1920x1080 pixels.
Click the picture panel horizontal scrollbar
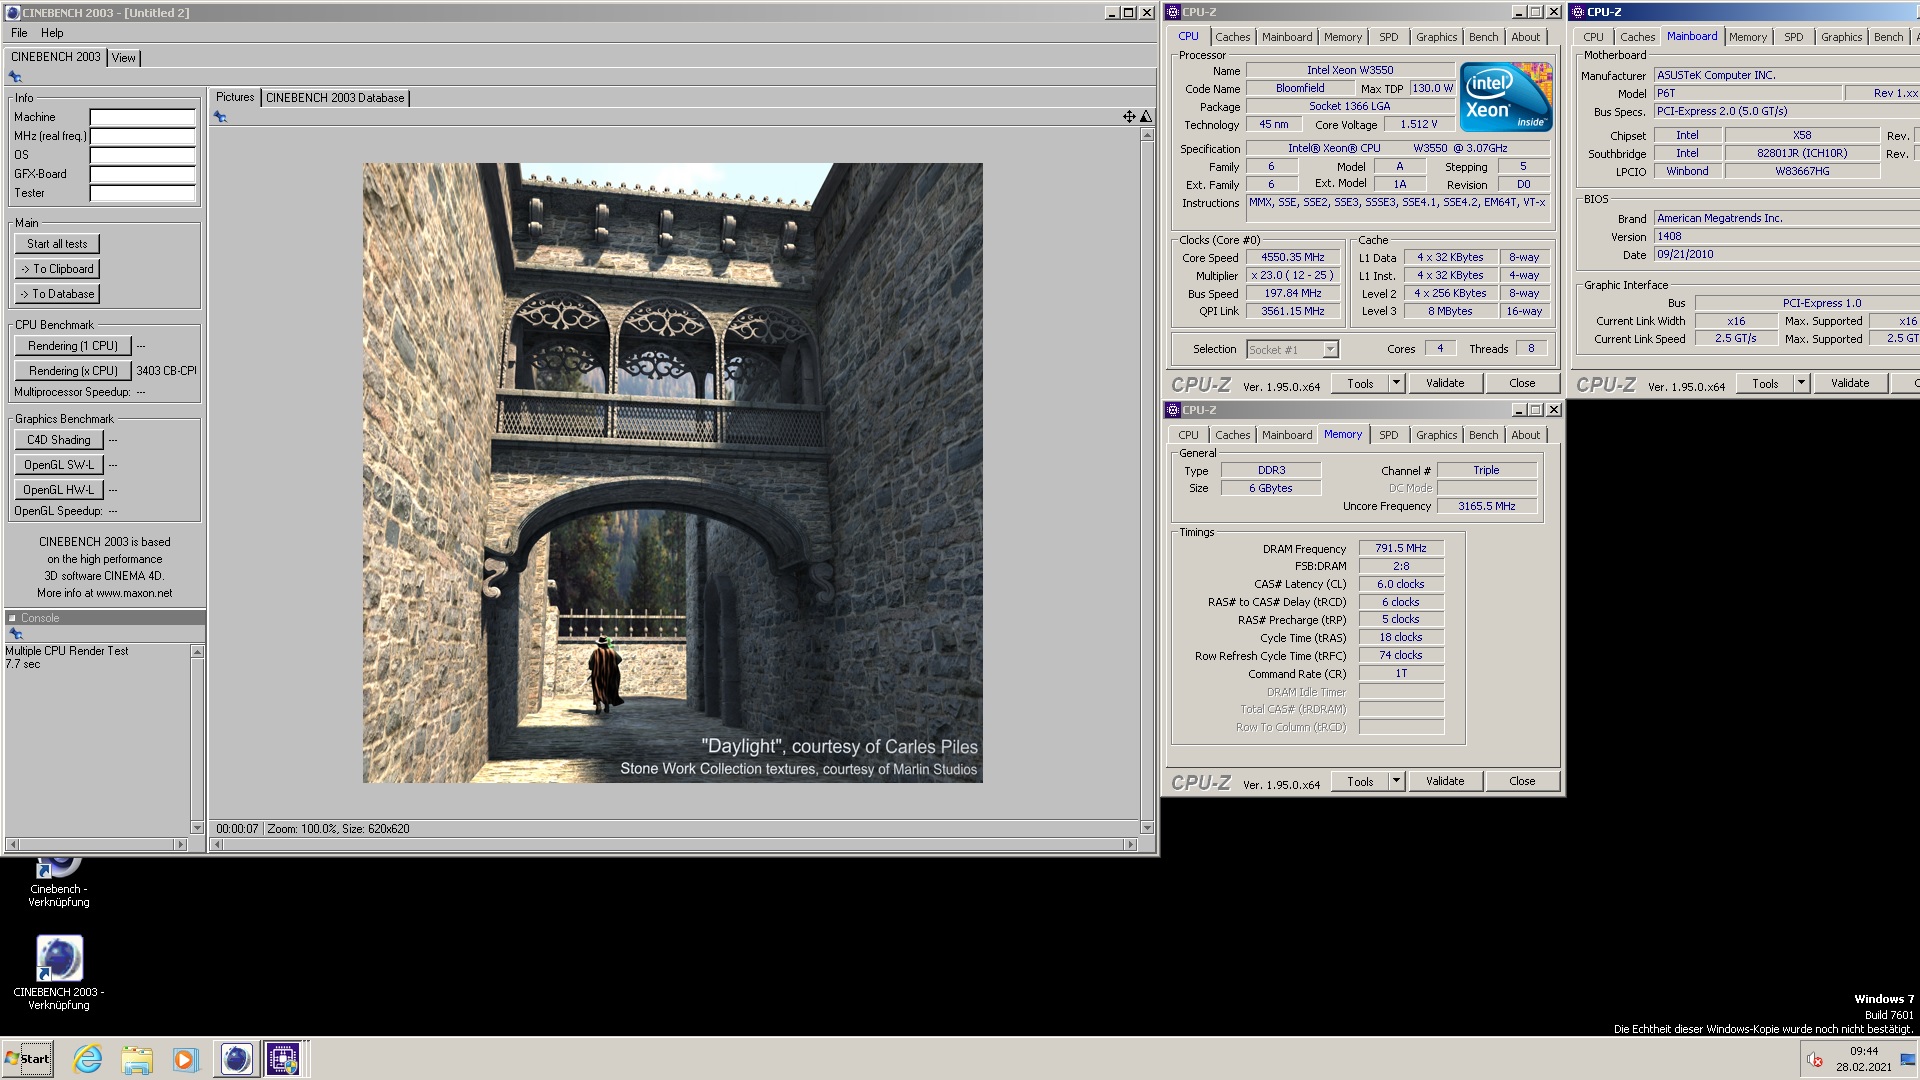pyautogui.click(x=674, y=844)
